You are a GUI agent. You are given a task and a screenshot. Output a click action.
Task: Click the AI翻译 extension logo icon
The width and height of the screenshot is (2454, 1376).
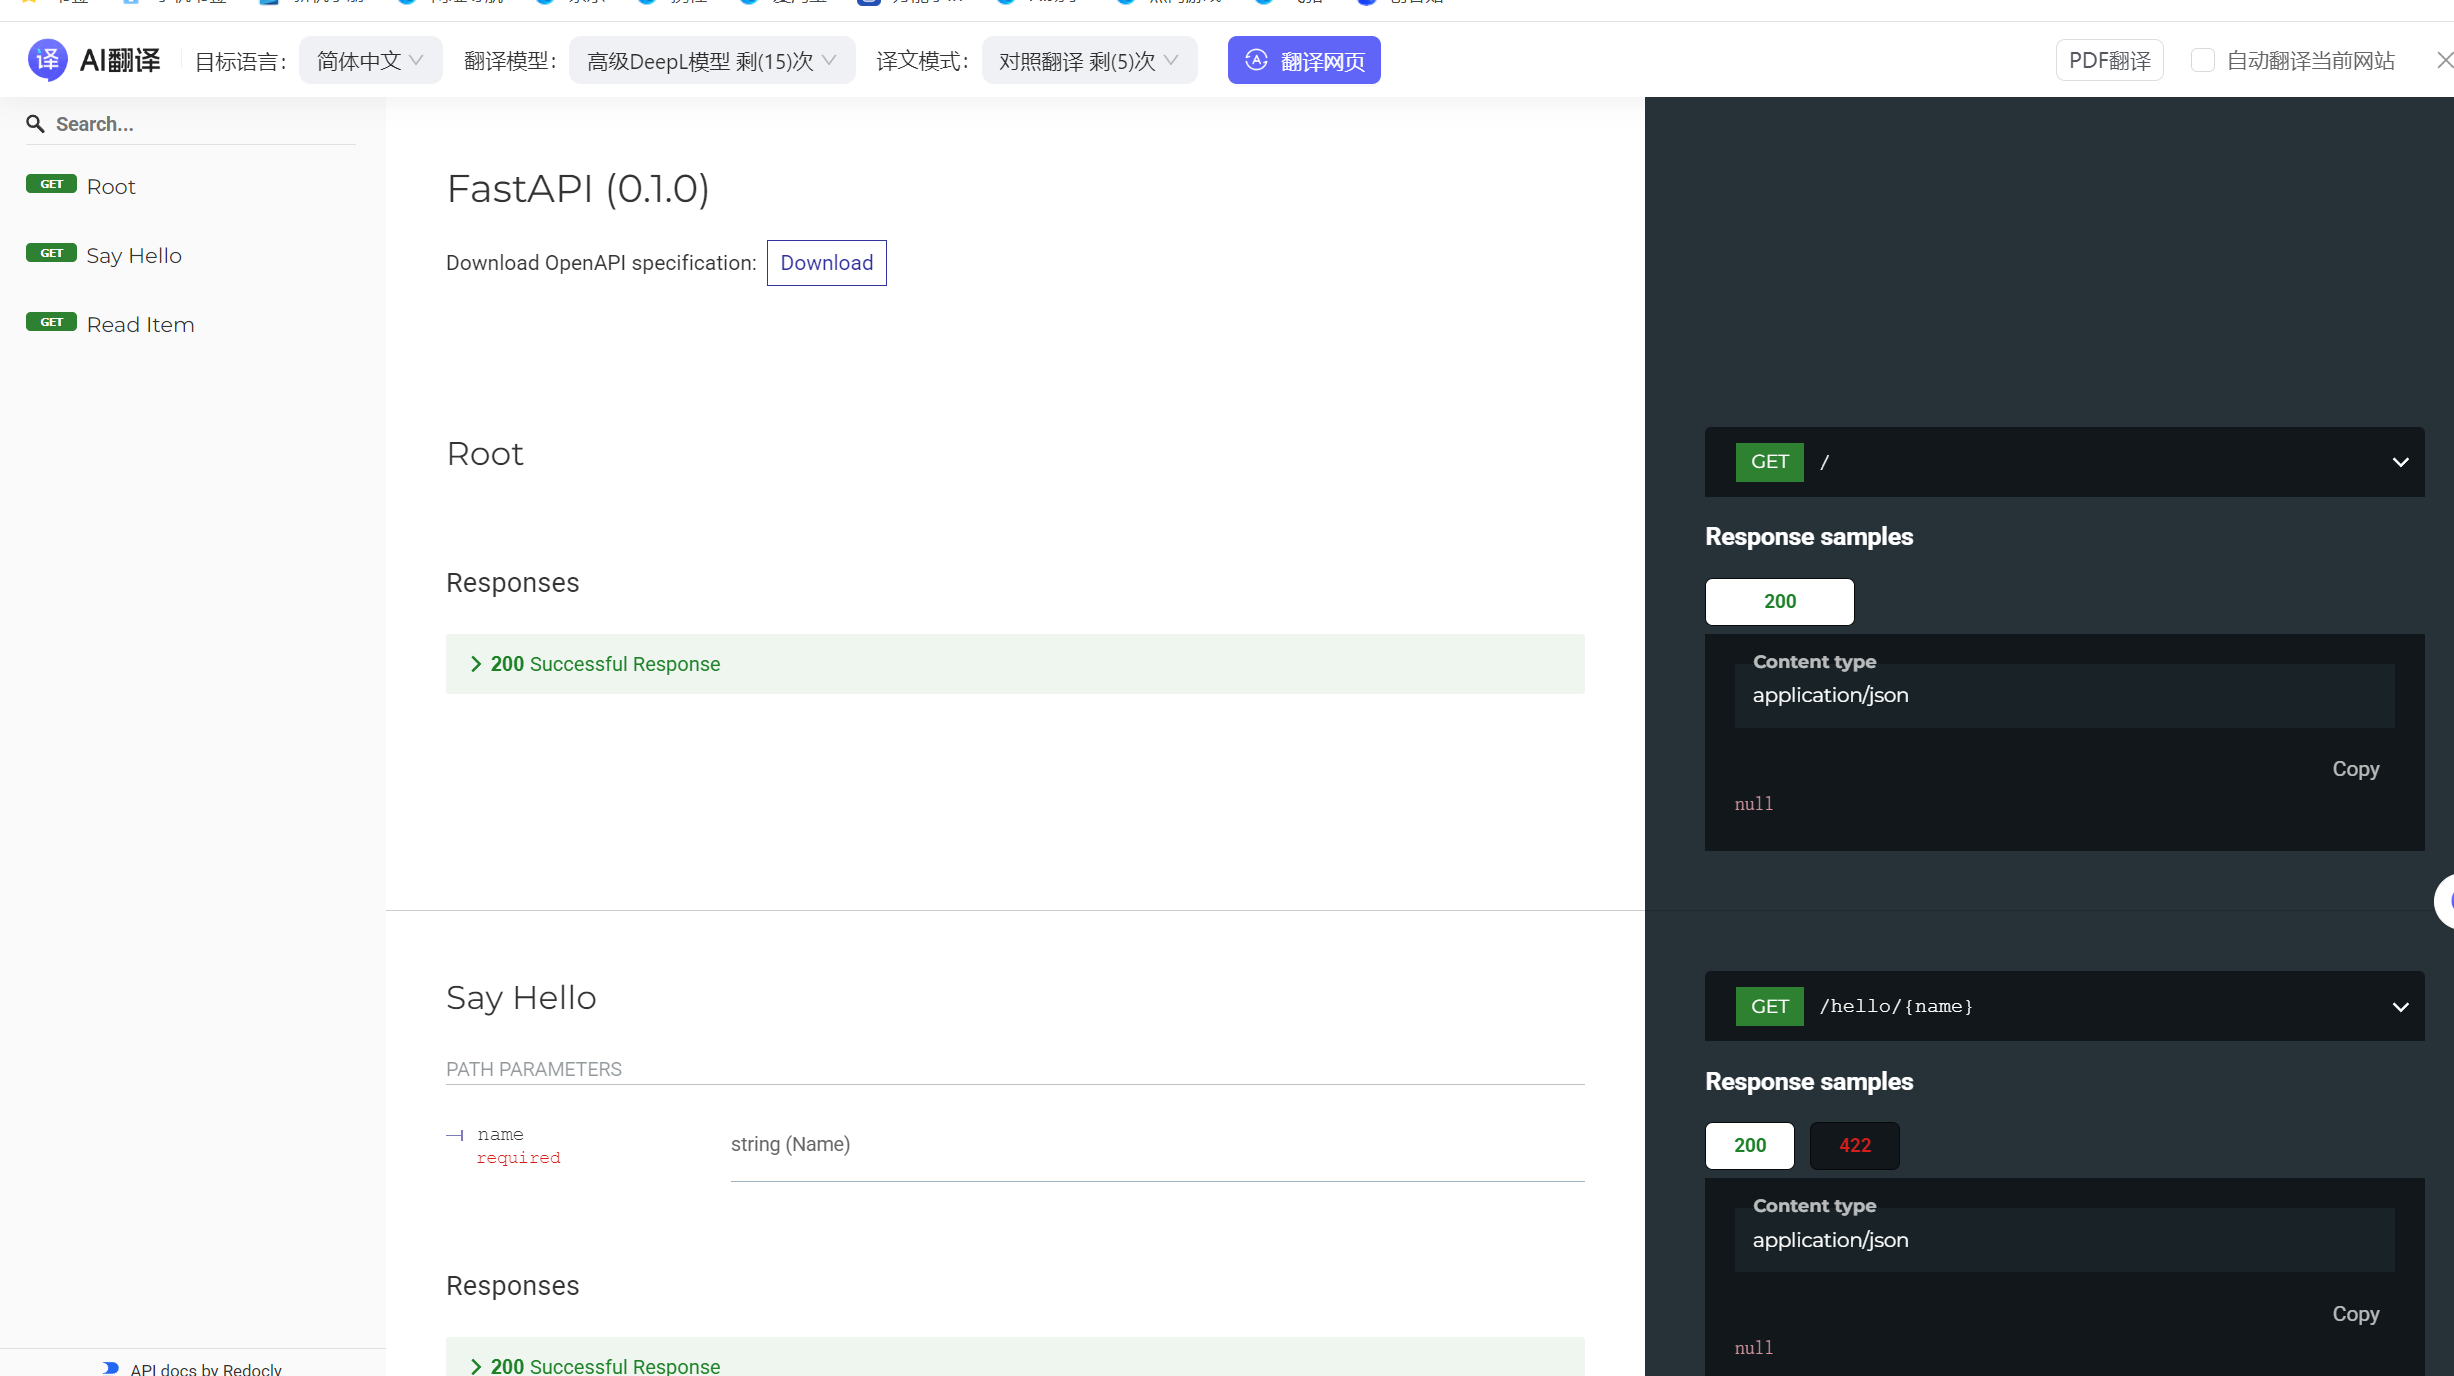(46, 59)
